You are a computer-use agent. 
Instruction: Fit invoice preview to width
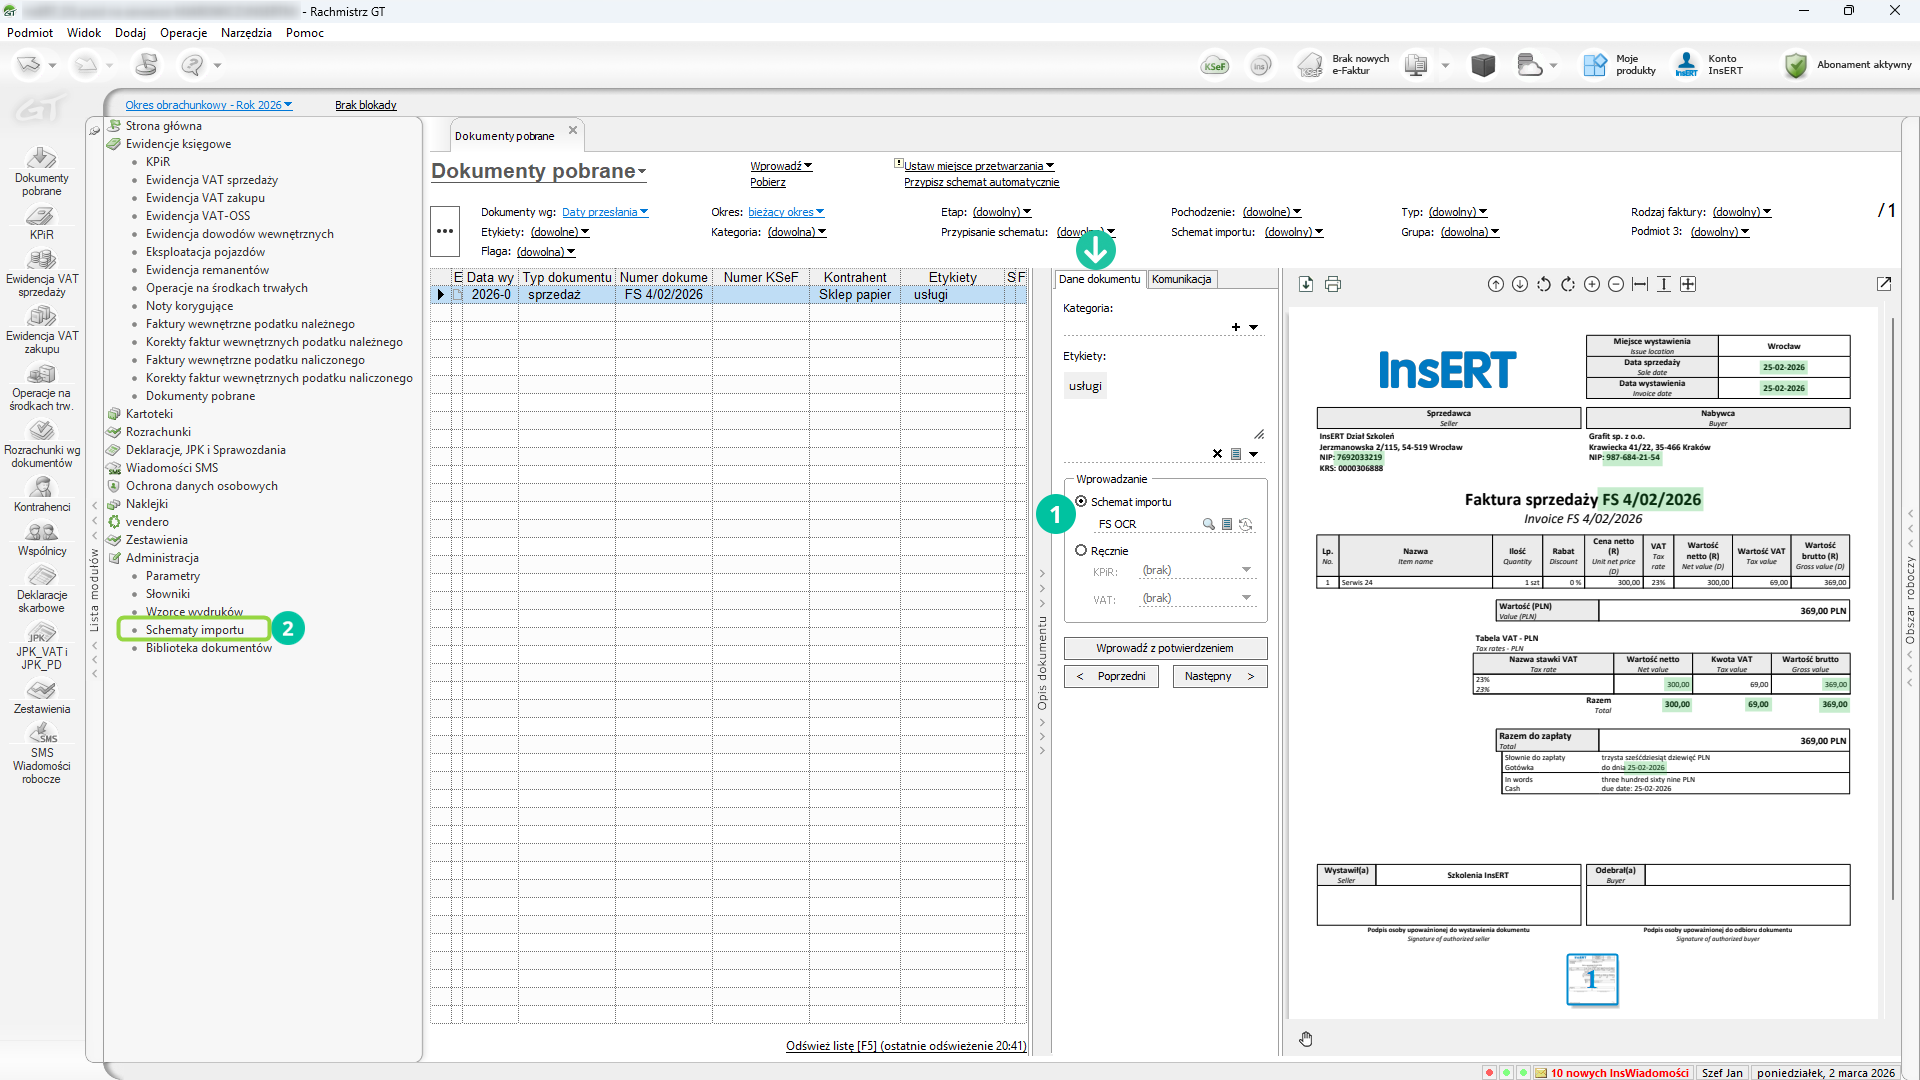point(1640,285)
